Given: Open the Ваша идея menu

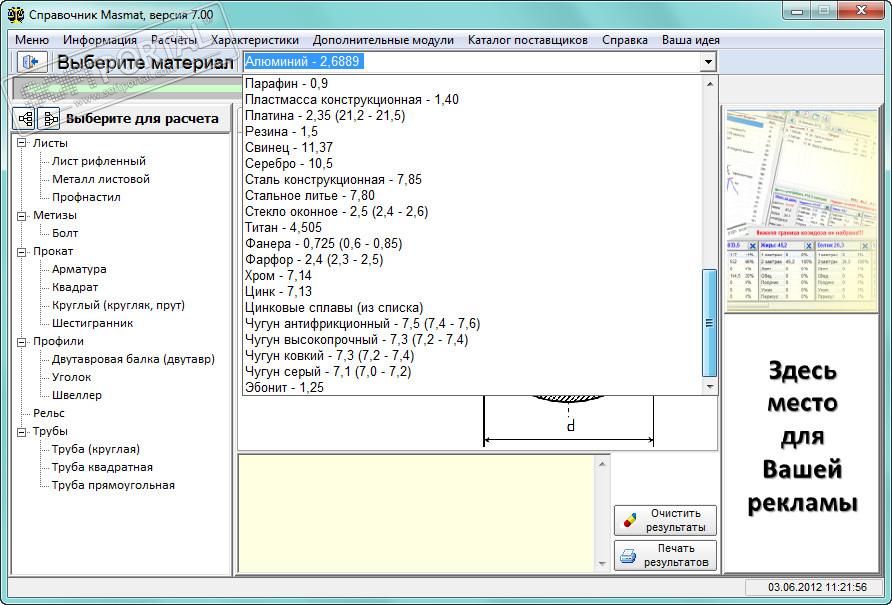Looking at the screenshot, I should (691, 40).
